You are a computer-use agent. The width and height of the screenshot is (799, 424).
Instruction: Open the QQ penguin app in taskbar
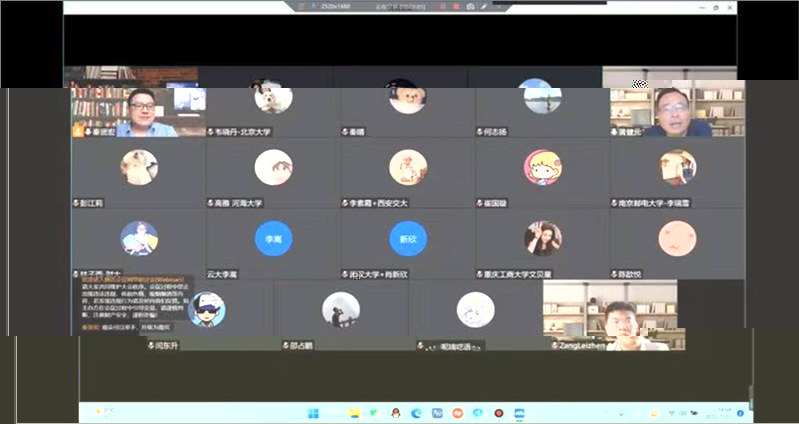coord(396,413)
